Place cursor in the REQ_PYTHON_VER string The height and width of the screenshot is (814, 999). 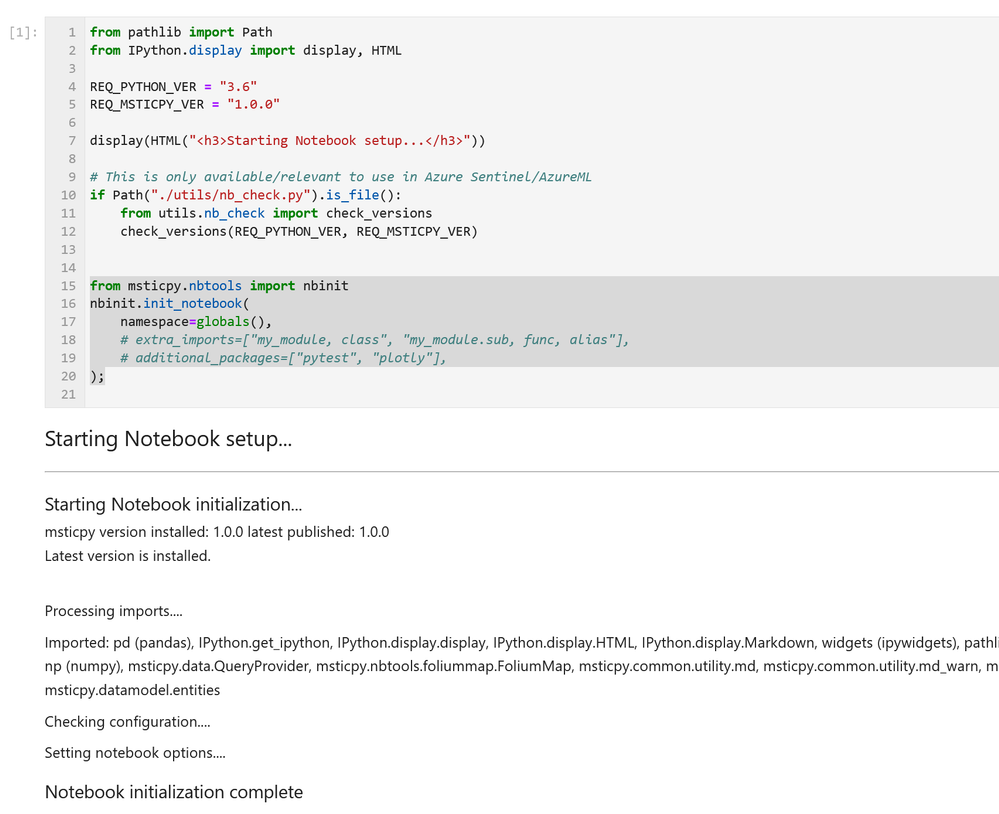point(238,86)
